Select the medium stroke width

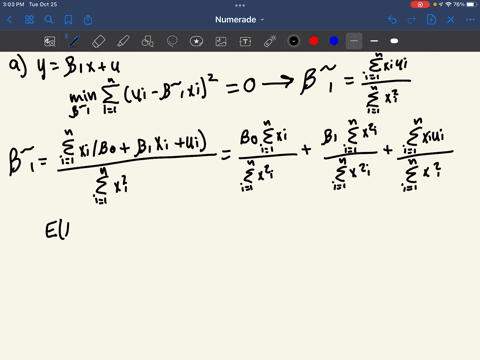coord(374,41)
